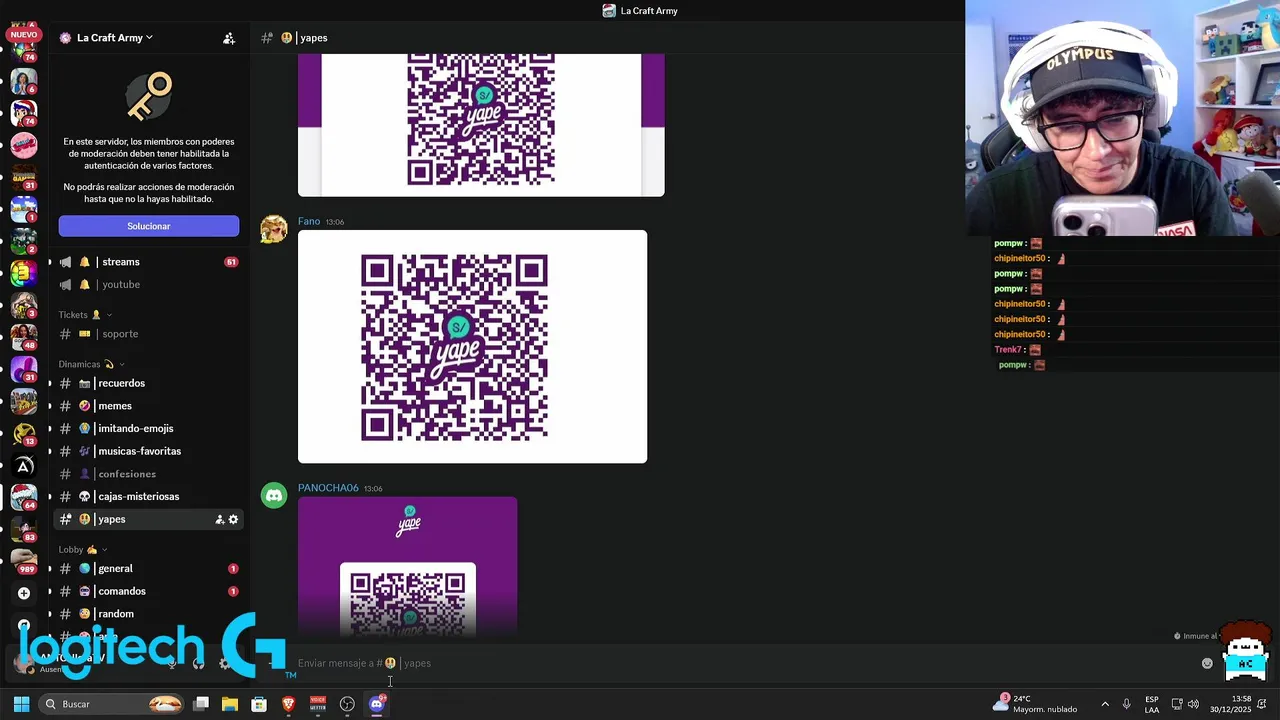Open PANOCHA06's purple Yape QR image
Viewport: 1280px width, 720px height.
pyautogui.click(x=407, y=567)
